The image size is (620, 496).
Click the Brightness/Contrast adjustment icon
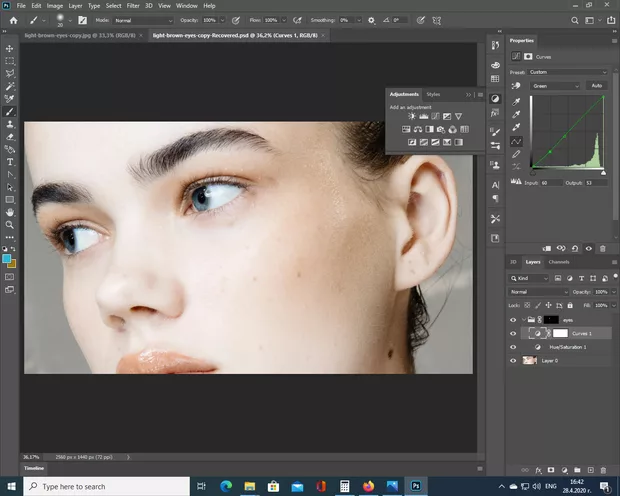(411, 116)
